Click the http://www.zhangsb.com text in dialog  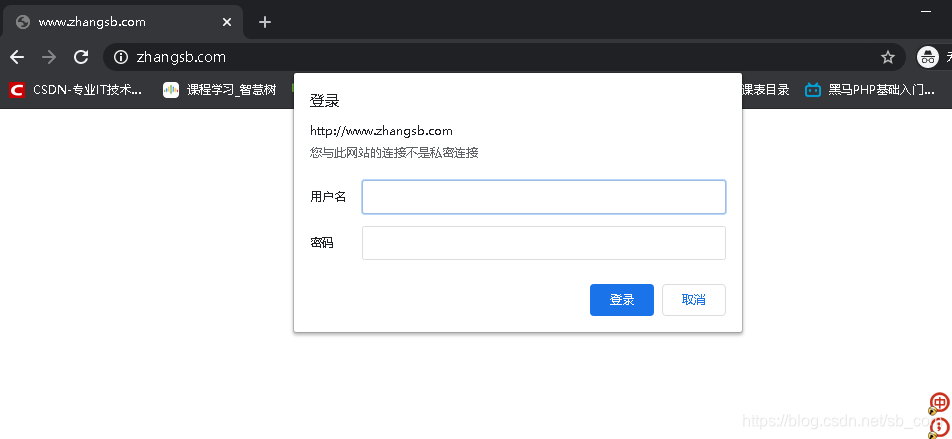381,131
